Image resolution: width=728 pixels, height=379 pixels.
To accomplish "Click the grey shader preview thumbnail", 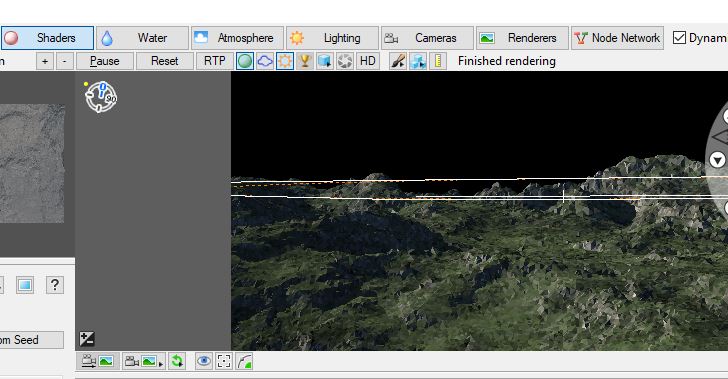I will [32, 163].
